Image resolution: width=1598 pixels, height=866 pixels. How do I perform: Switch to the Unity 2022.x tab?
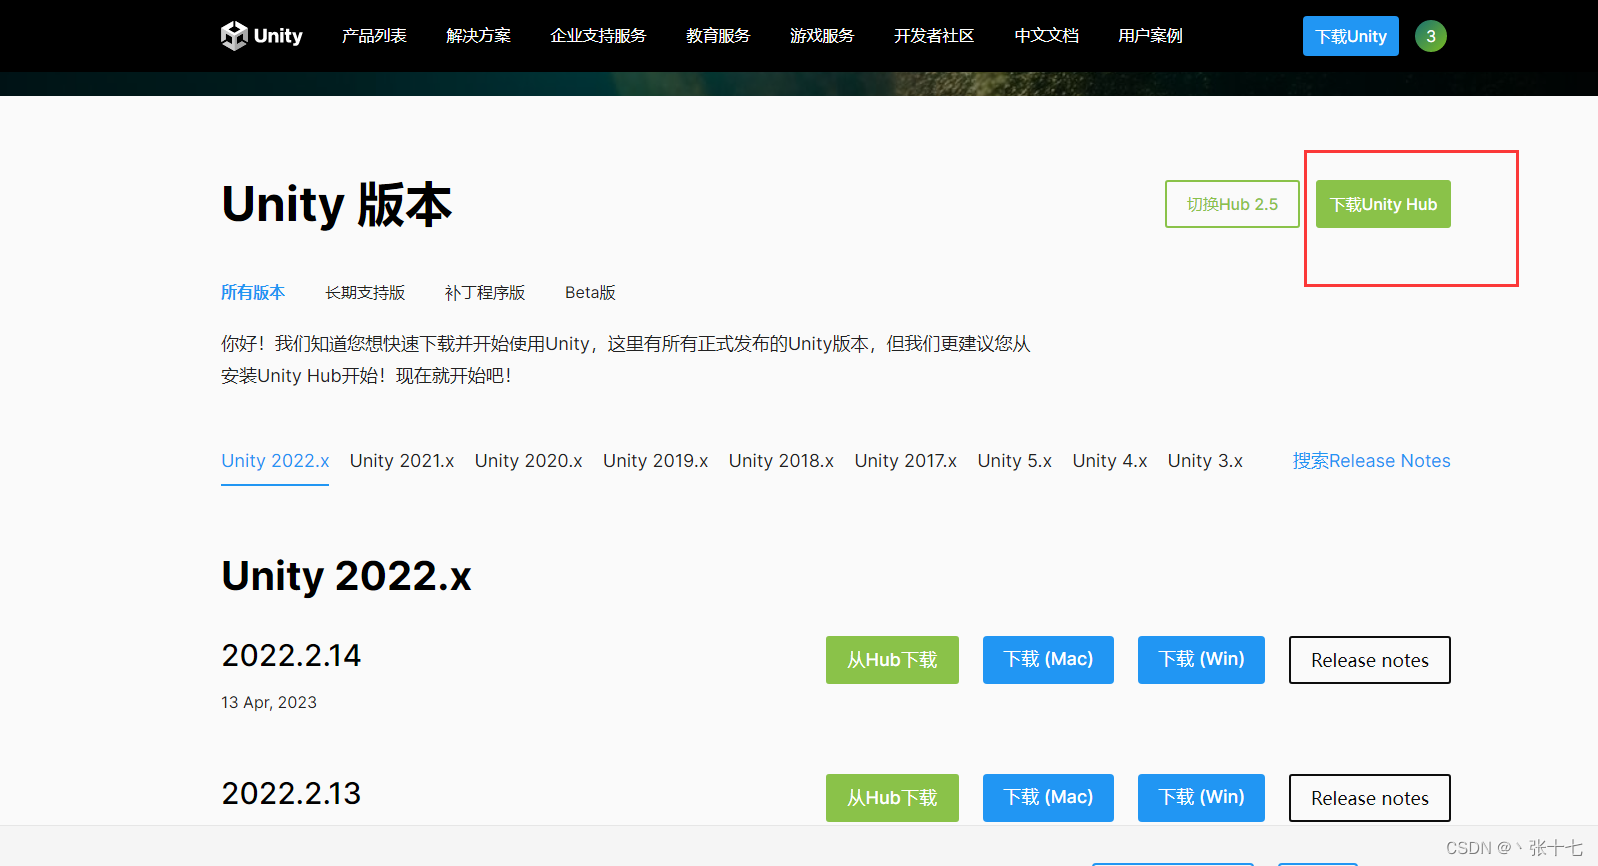click(x=275, y=461)
